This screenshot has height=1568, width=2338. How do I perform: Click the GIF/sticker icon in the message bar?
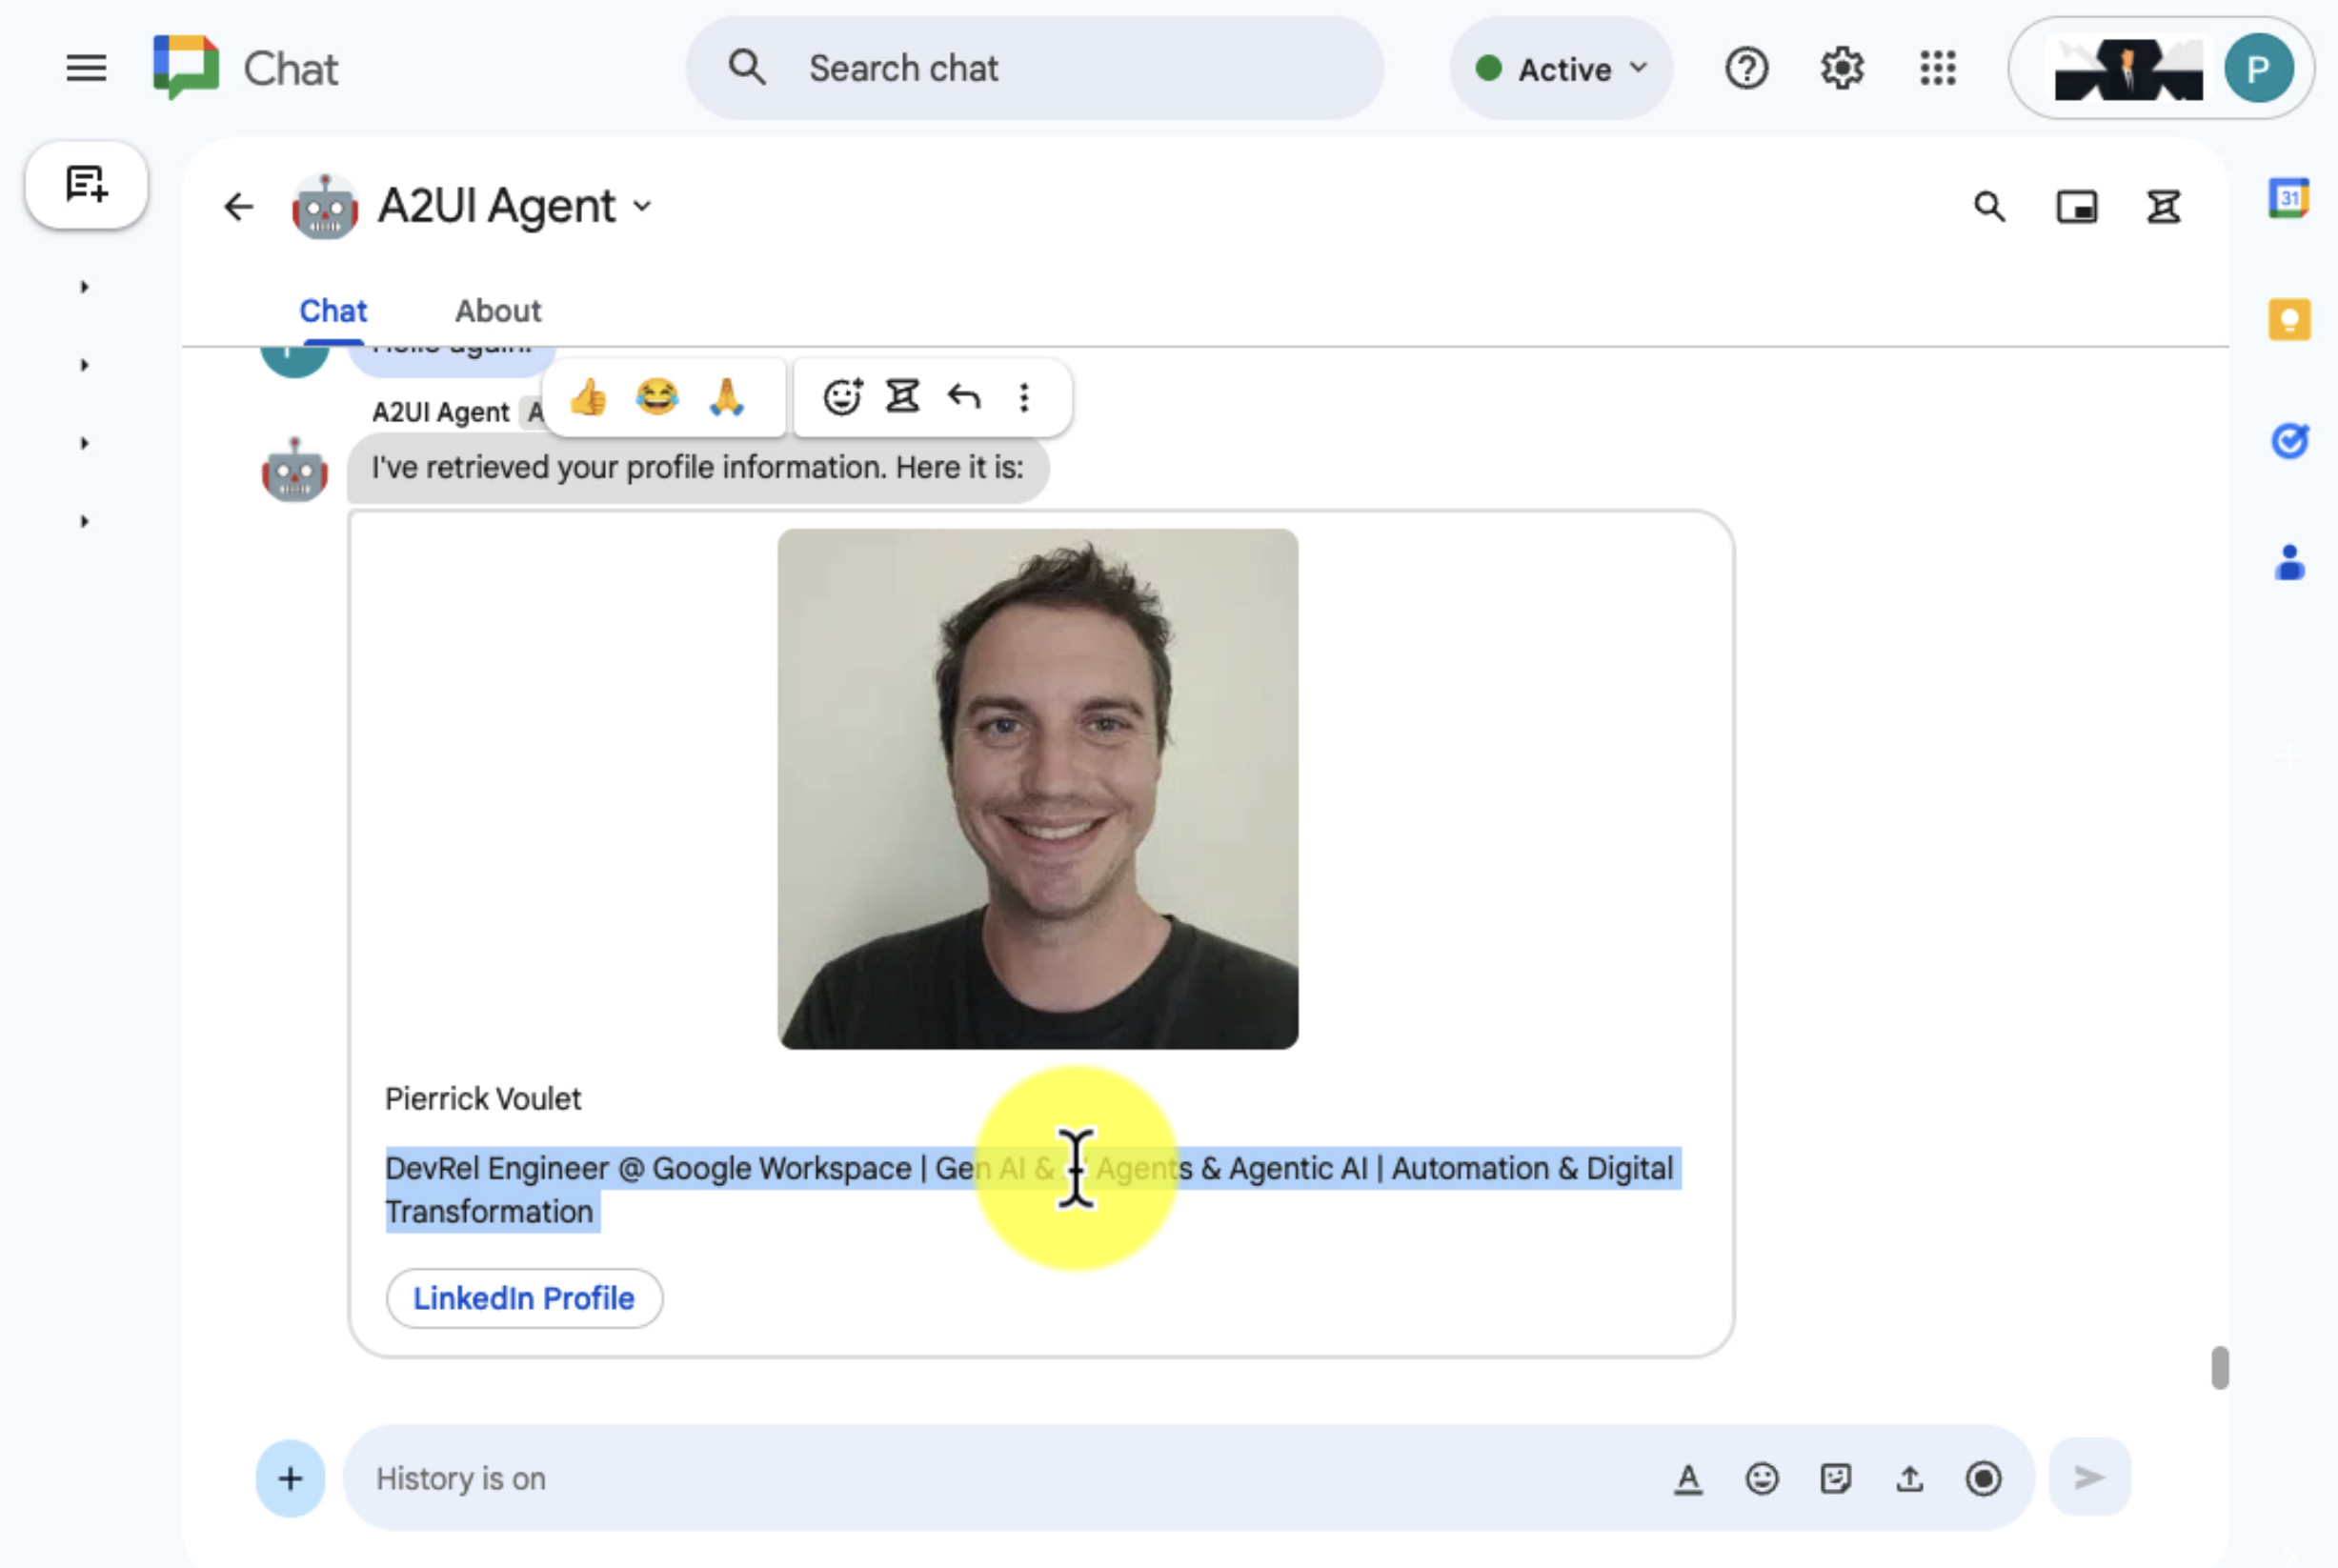[x=1837, y=1479]
